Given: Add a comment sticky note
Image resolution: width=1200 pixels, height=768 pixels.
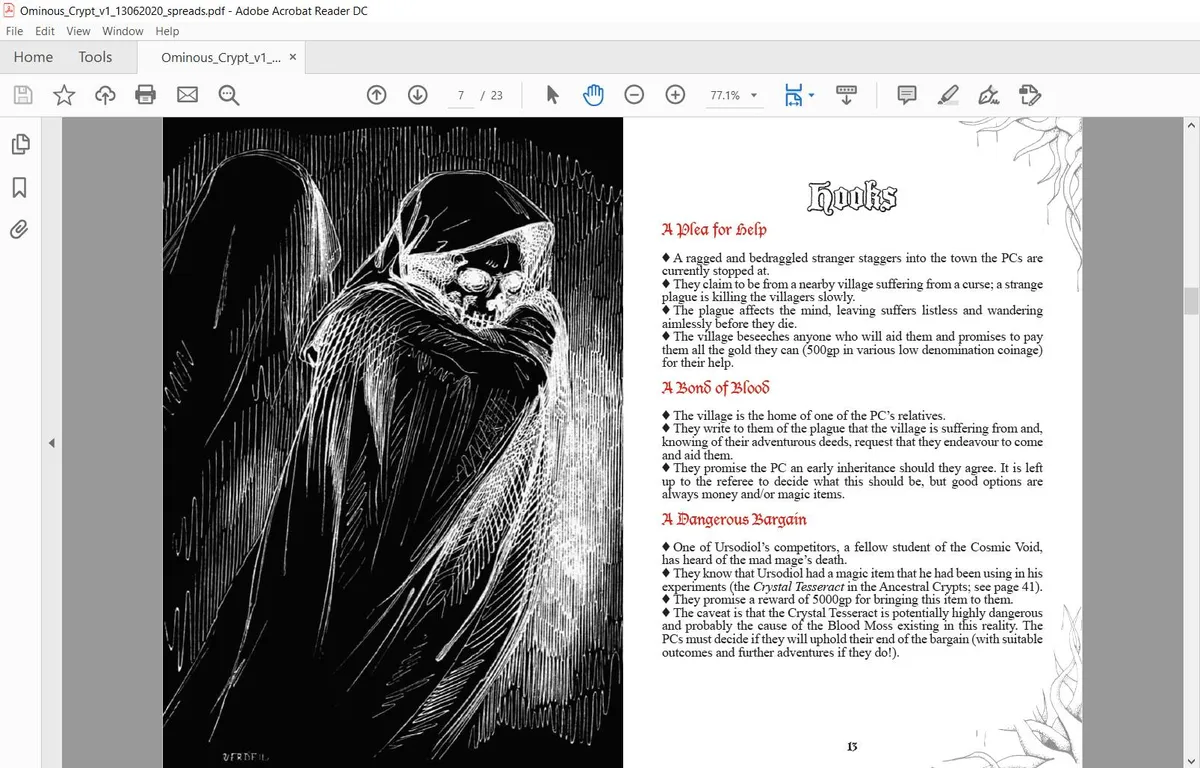Looking at the screenshot, I should (907, 95).
